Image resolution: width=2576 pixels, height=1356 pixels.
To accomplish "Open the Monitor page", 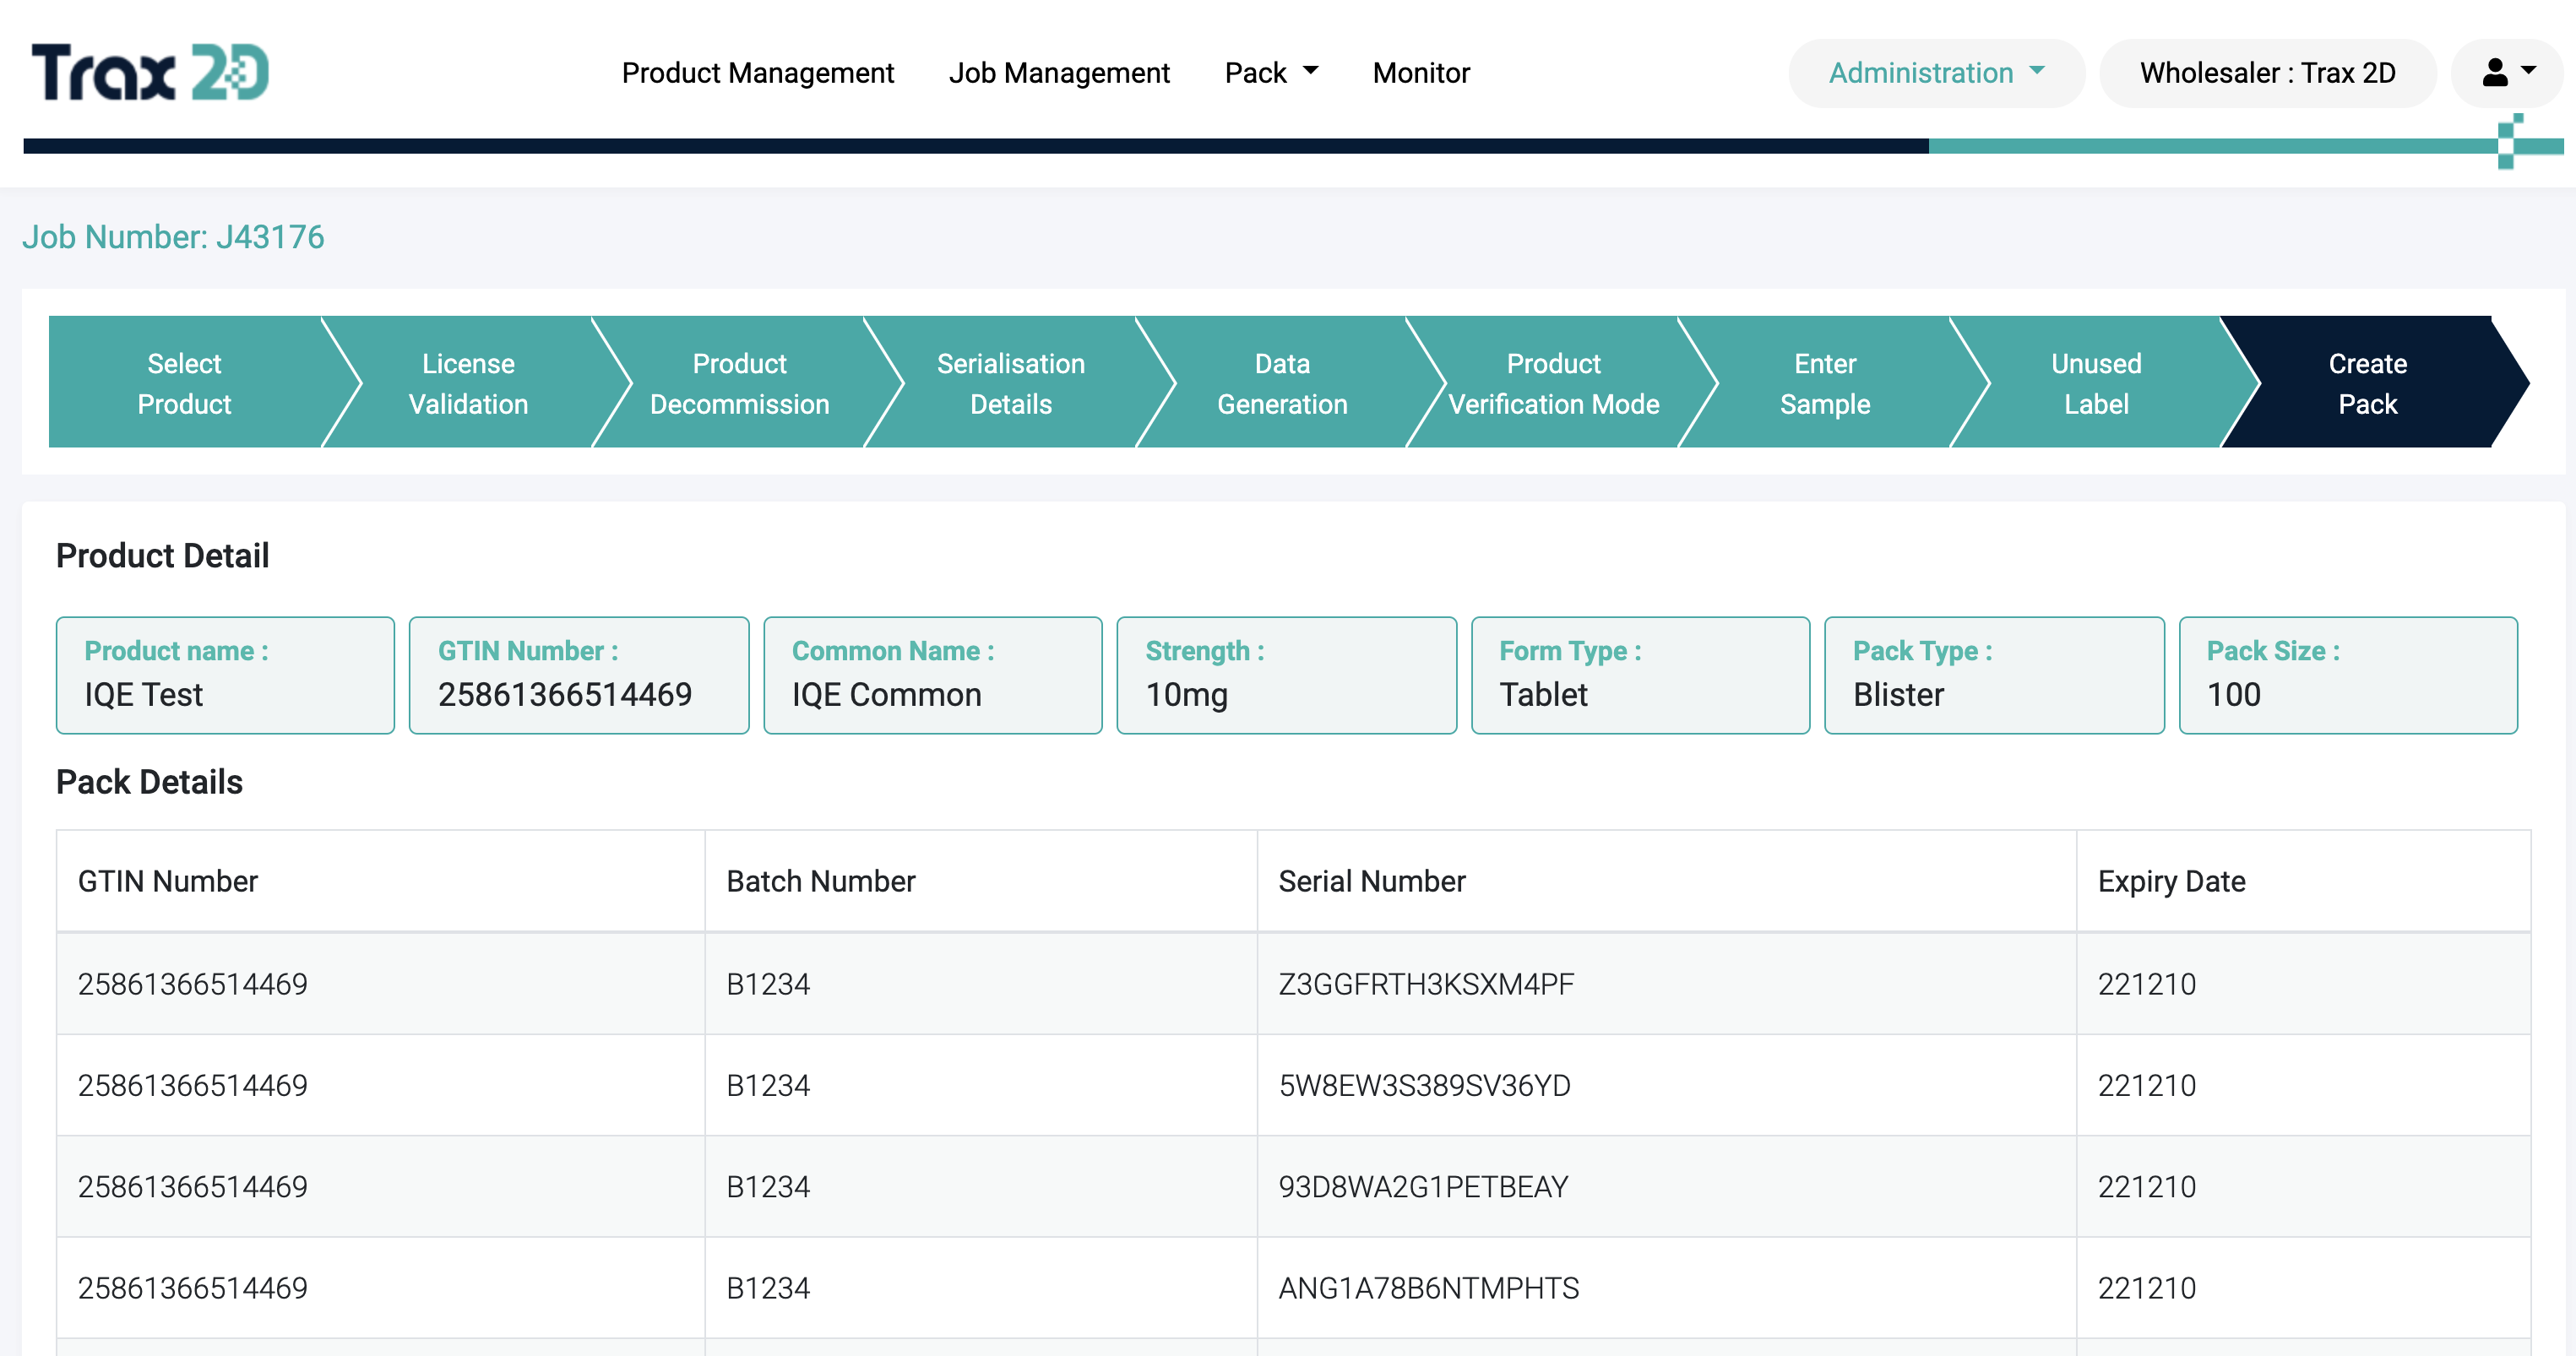I will (x=1421, y=73).
